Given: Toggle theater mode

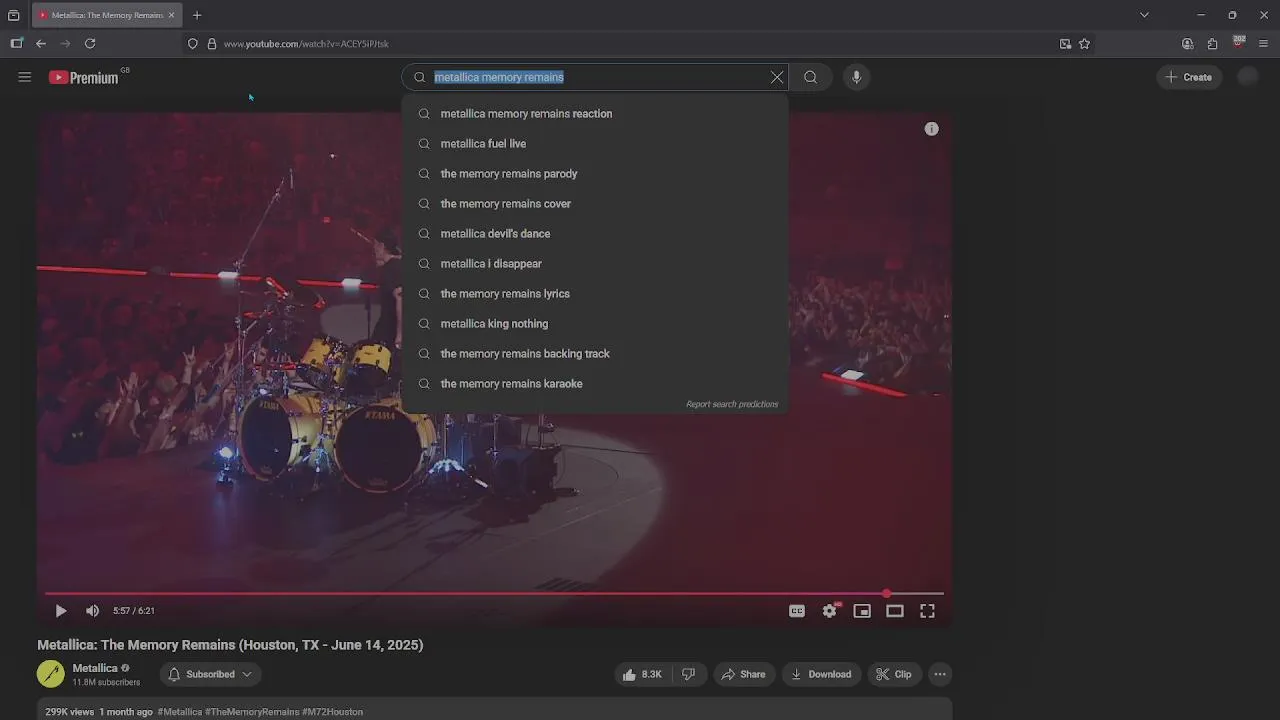Looking at the screenshot, I should coord(895,611).
